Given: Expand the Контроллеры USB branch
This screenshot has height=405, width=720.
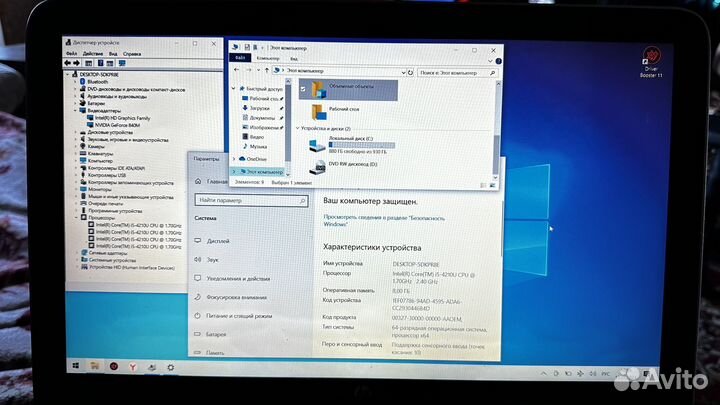Looking at the screenshot, I should 76,175.
